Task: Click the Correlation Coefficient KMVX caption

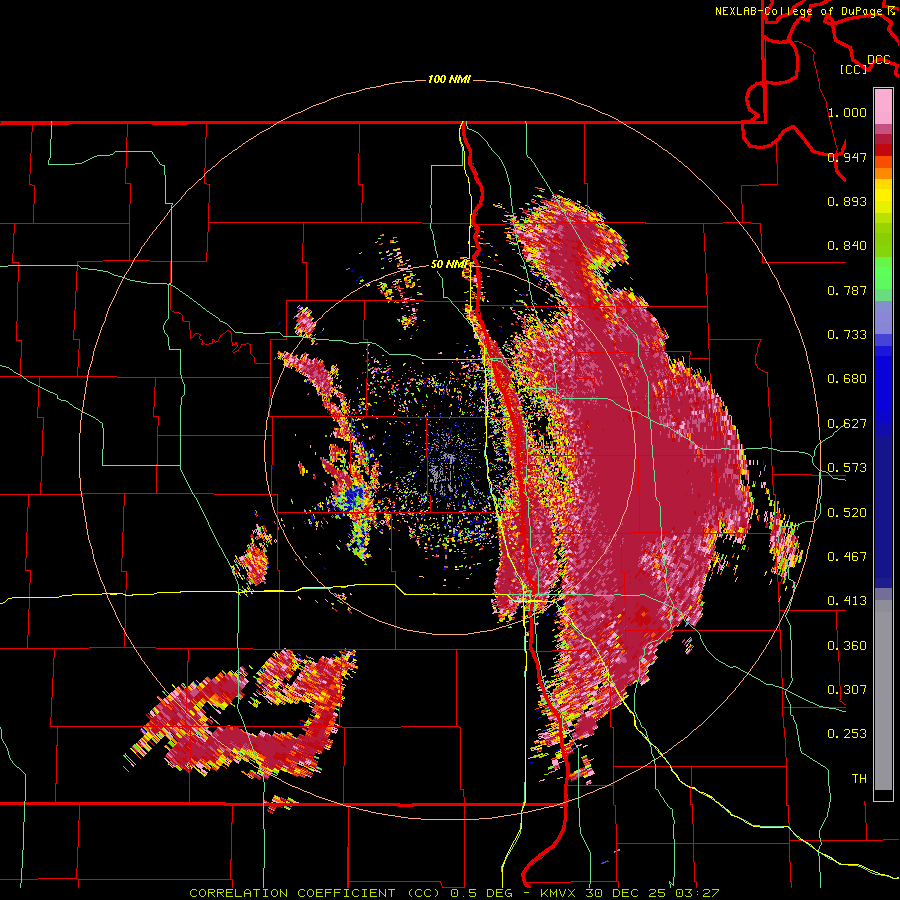Action: (x=454, y=893)
